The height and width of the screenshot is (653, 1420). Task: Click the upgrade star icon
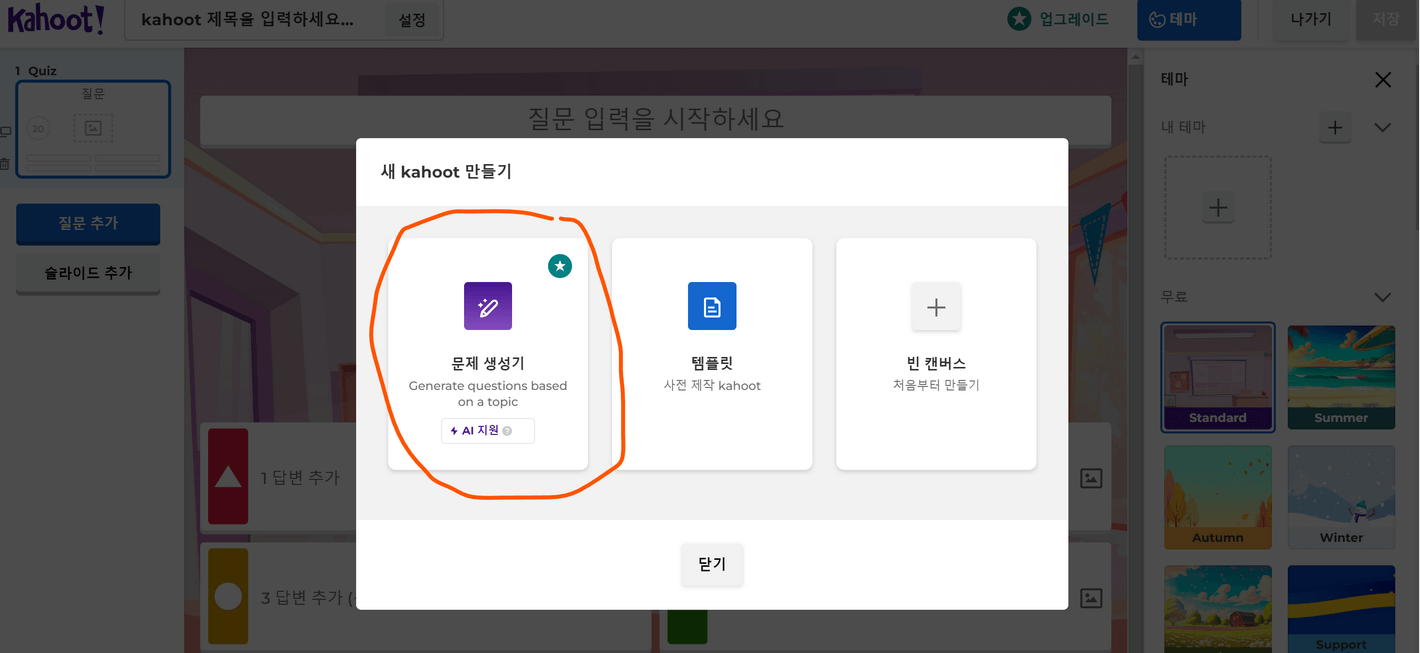(1019, 19)
